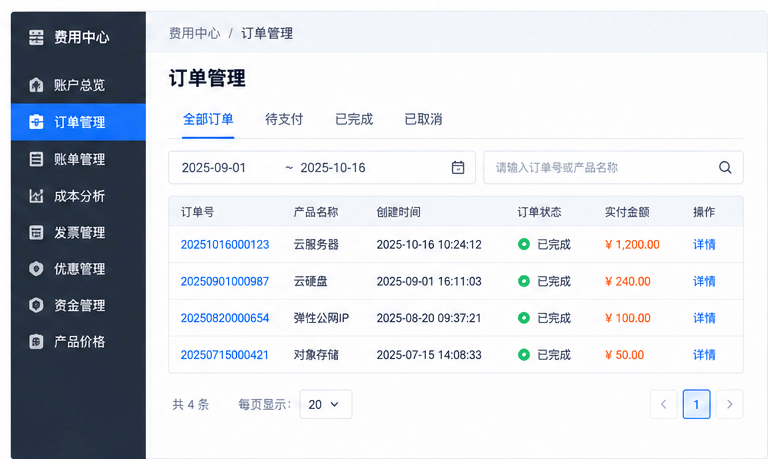The width and height of the screenshot is (768, 459).
Task: Click 详情 for 云硬盘 order
Action: coord(704,281)
